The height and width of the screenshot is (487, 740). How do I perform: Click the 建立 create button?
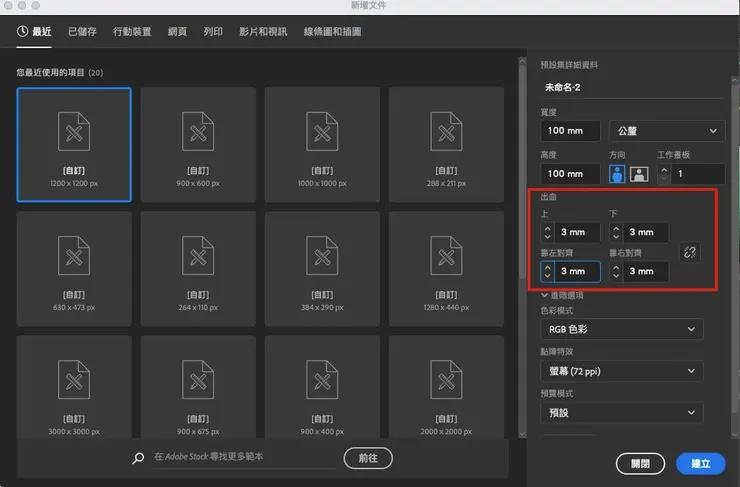[x=700, y=464]
